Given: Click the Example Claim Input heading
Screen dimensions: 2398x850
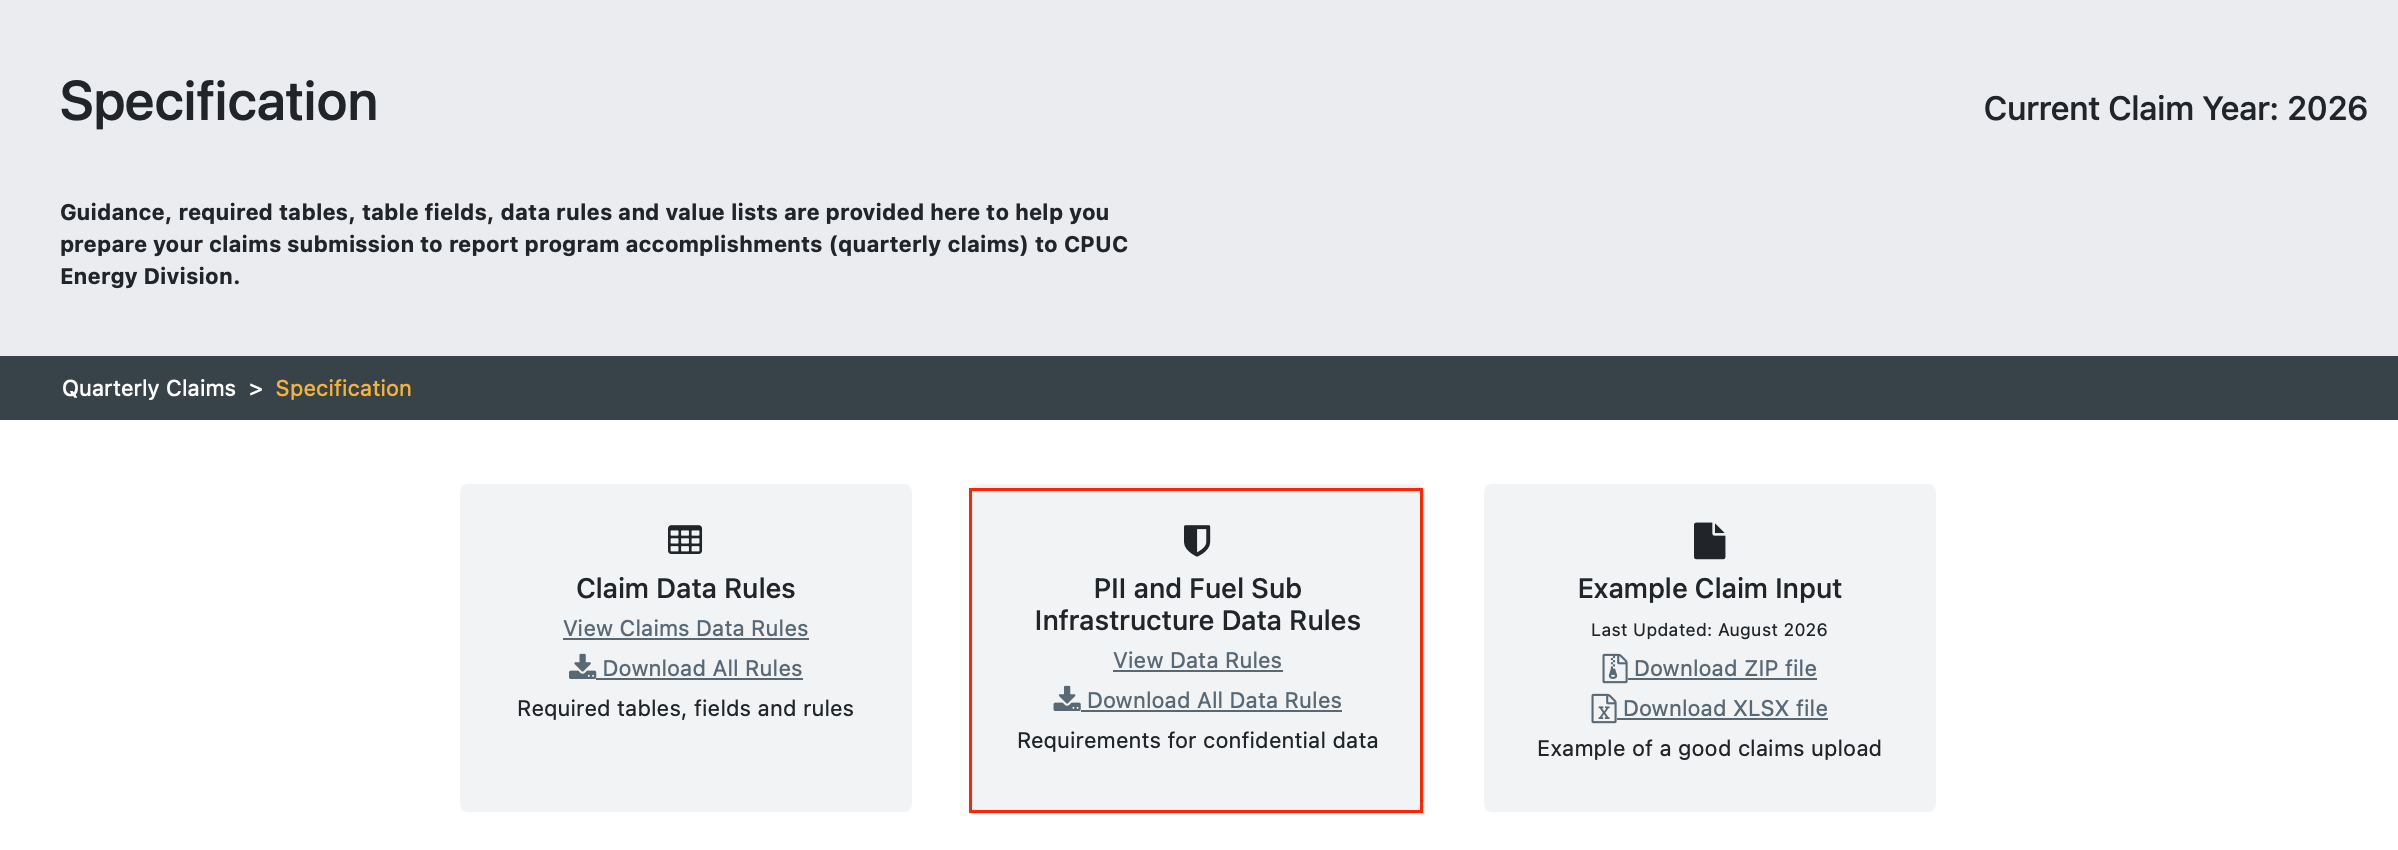Looking at the screenshot, I should (x=1709, y=588).
